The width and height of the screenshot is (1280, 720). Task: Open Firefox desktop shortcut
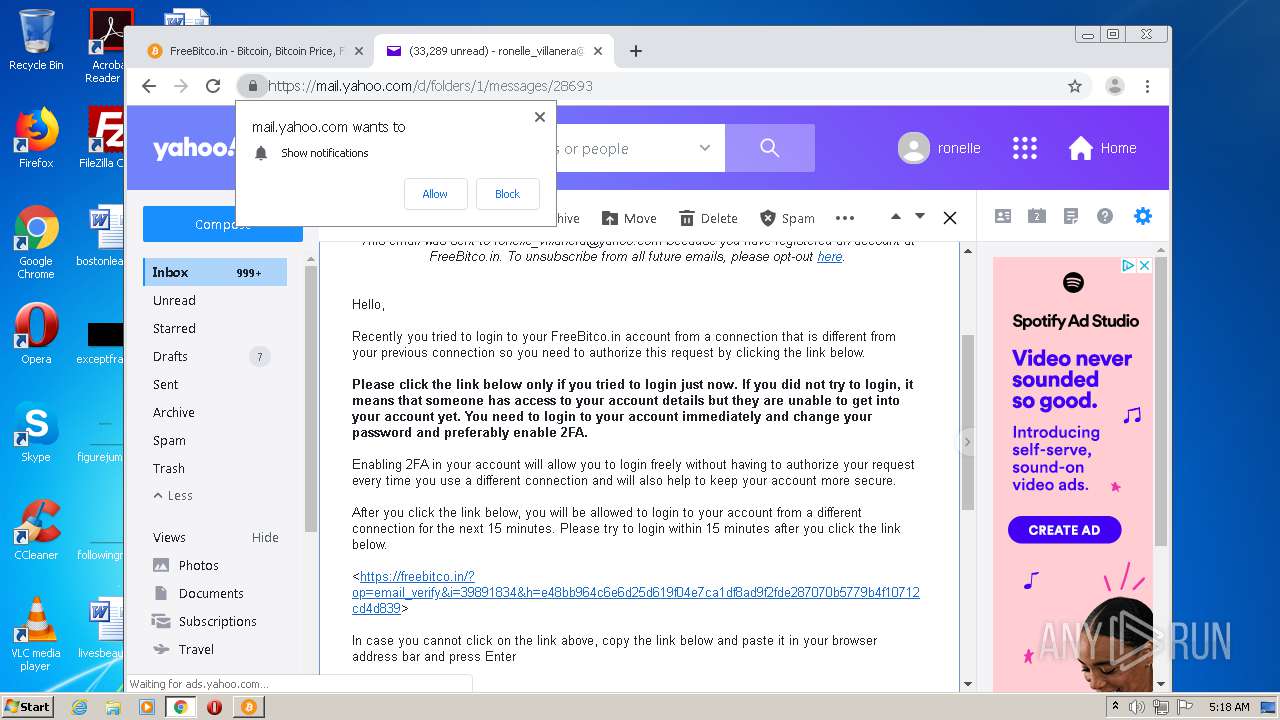(x=36, y=139)
